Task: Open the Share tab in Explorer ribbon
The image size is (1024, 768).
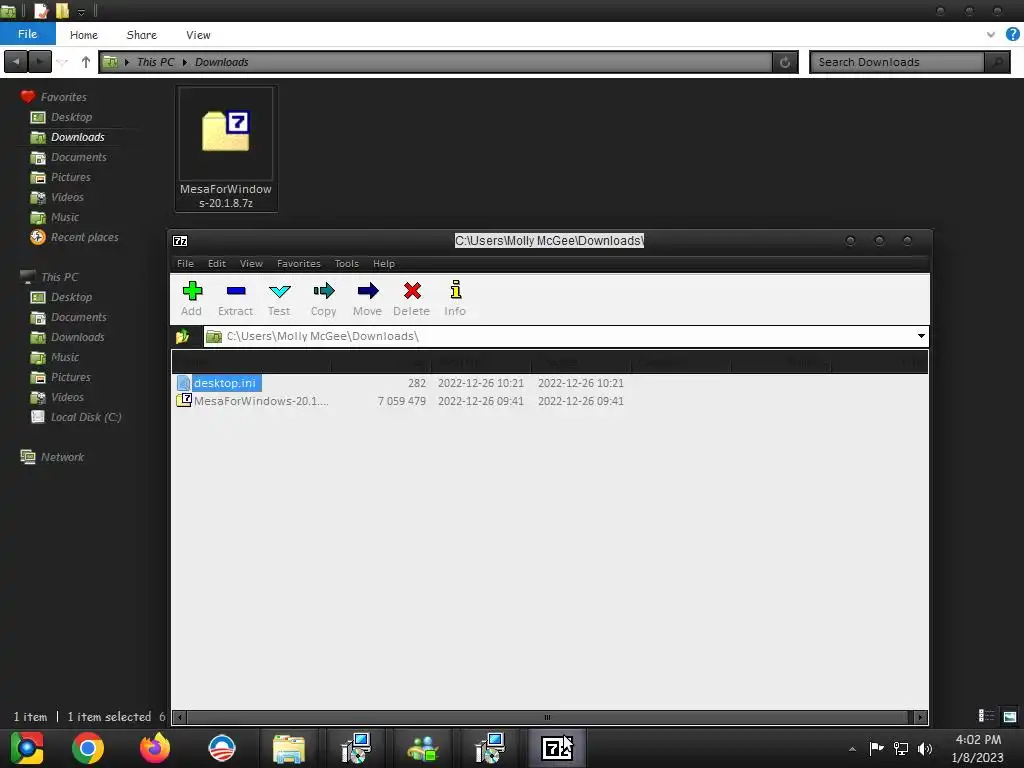Action: click(142, 35)
